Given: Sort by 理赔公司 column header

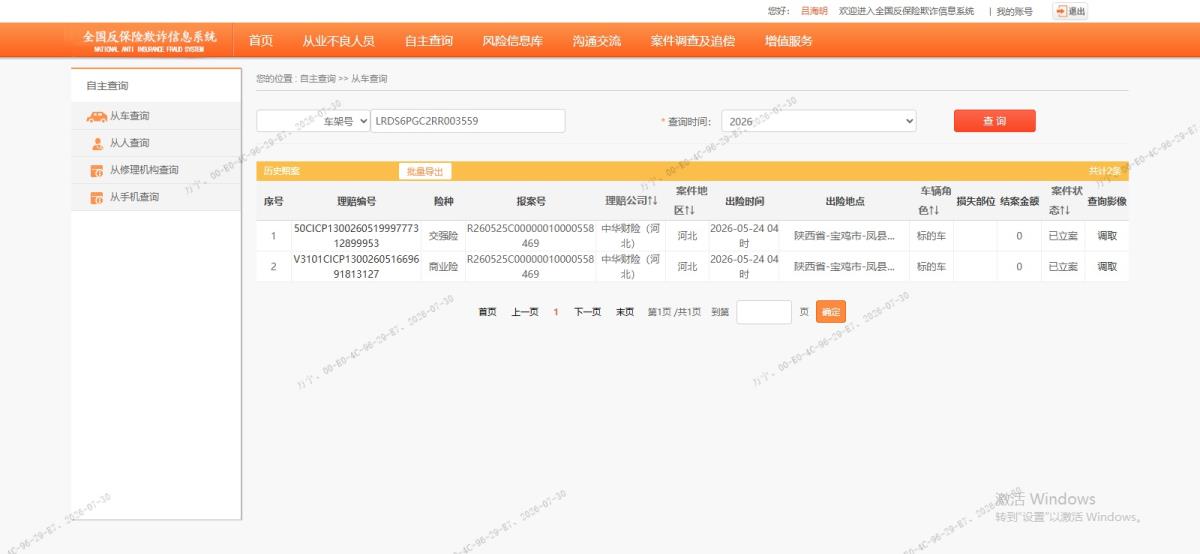Looking at the screenshot, I should pyautogui.click(x=631, y=201).
